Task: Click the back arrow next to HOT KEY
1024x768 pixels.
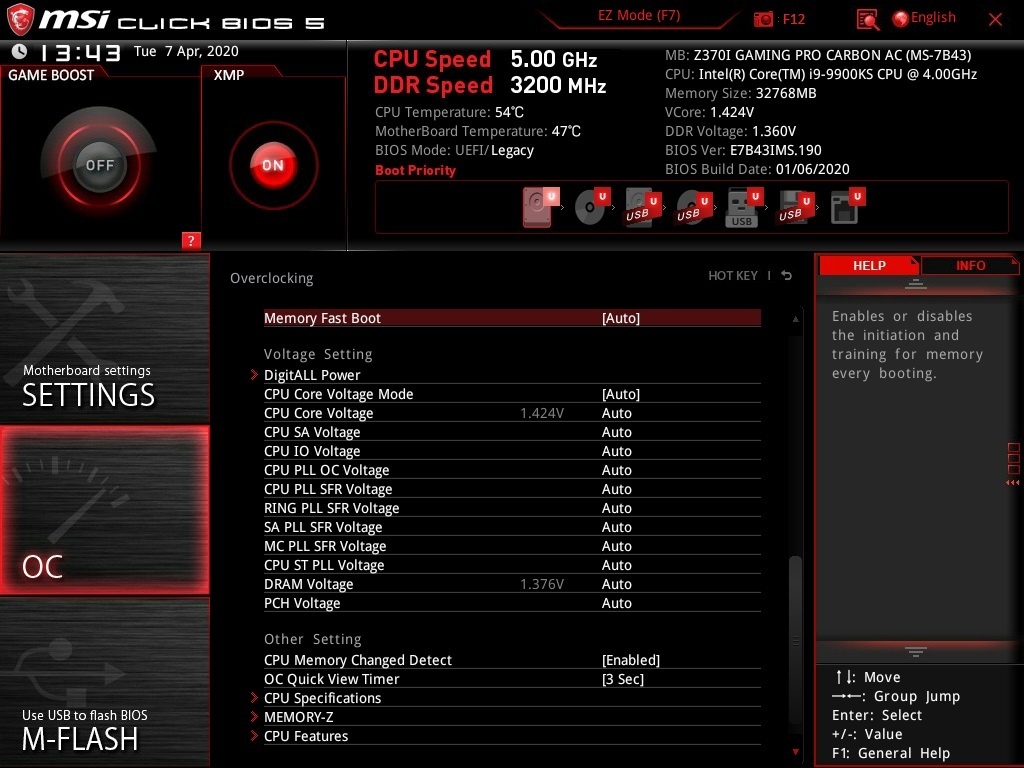Action: coord(787,276)
